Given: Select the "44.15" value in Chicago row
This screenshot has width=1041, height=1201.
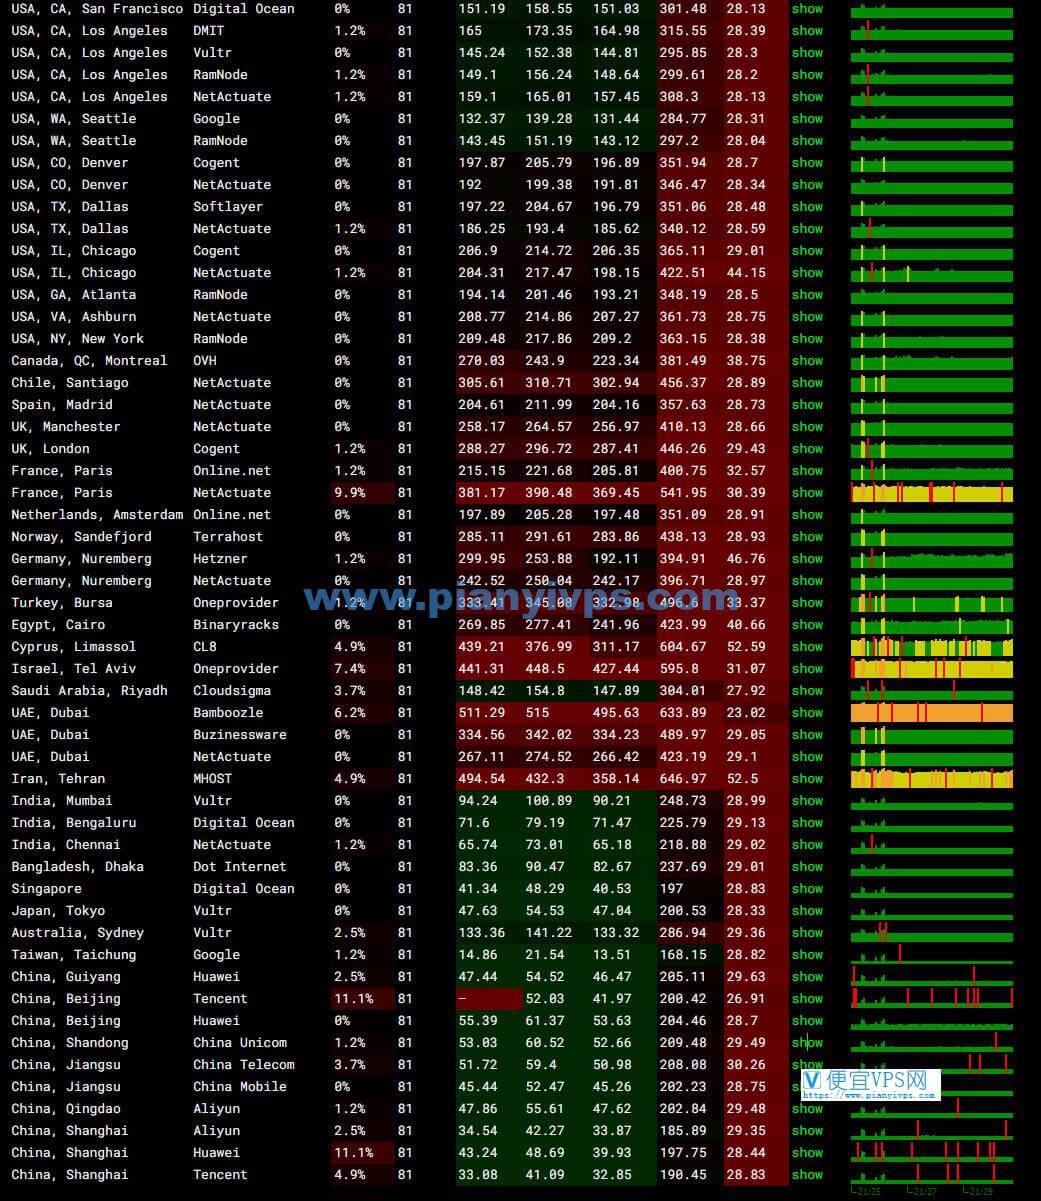Looking at the screenshot, I should (x=746, y=273).
